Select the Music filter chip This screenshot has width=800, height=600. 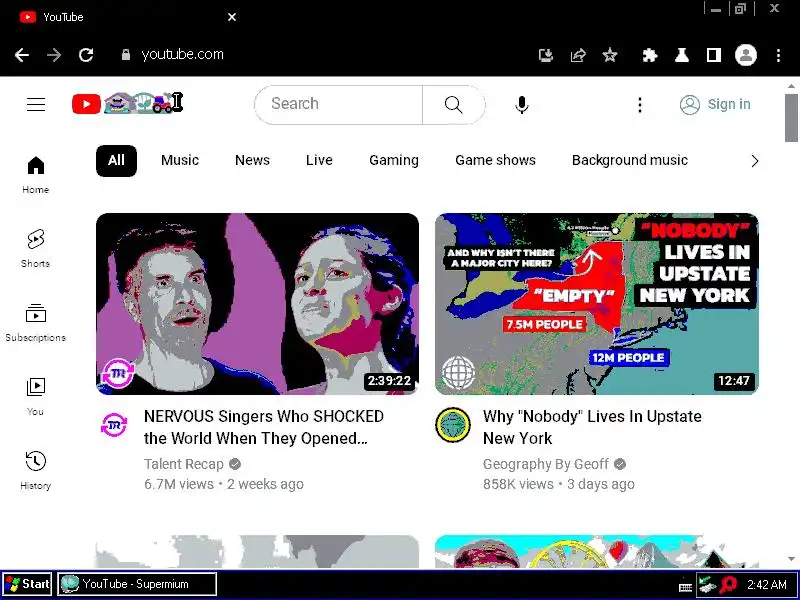point(180,161)
